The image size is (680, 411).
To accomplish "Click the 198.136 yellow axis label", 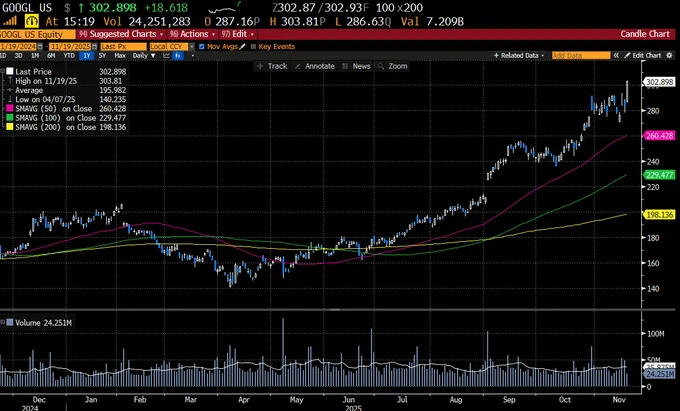I will (659, 215).
